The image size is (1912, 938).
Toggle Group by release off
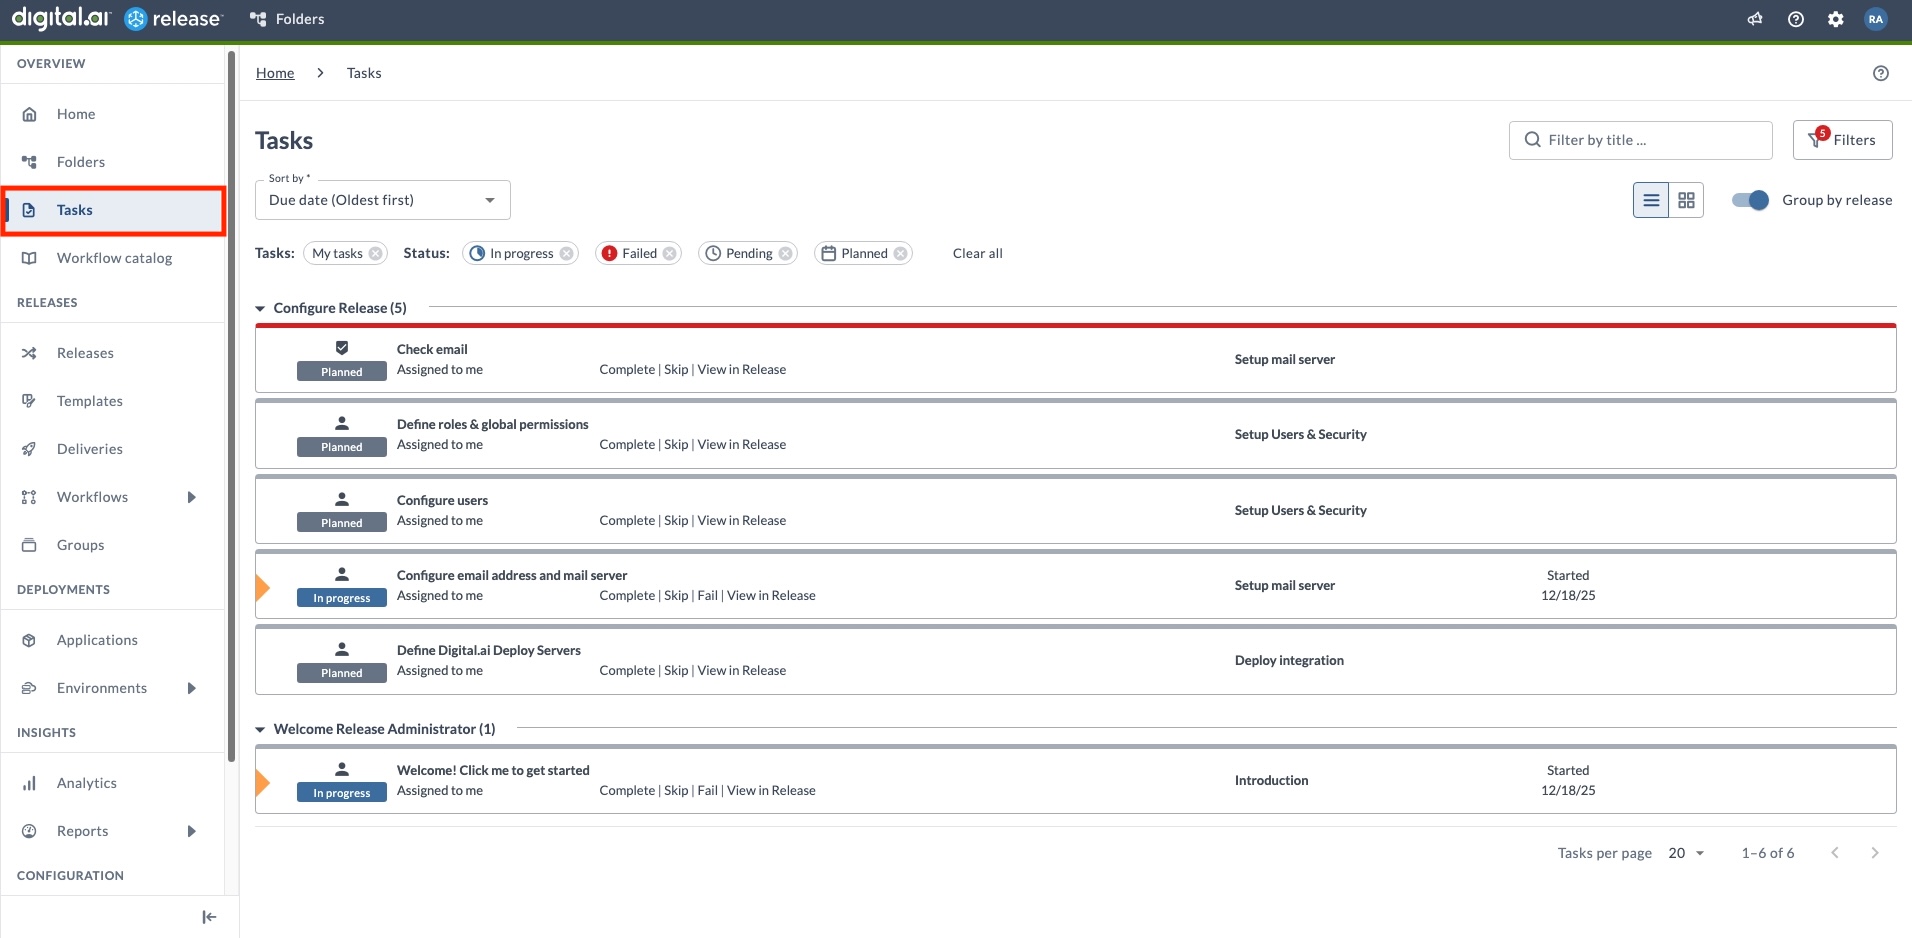1750,200
